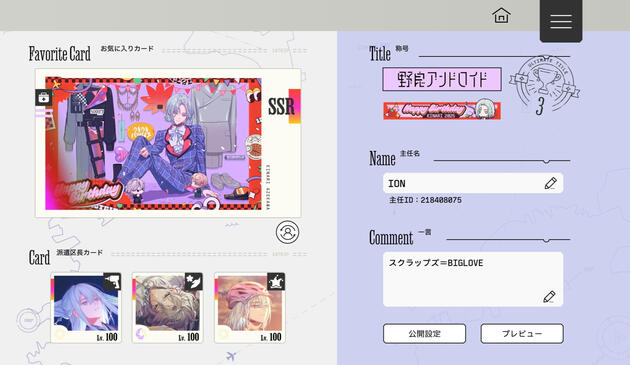Click the ION name field
The height and width of the screenshot is (365, 630).
point(473,183)
